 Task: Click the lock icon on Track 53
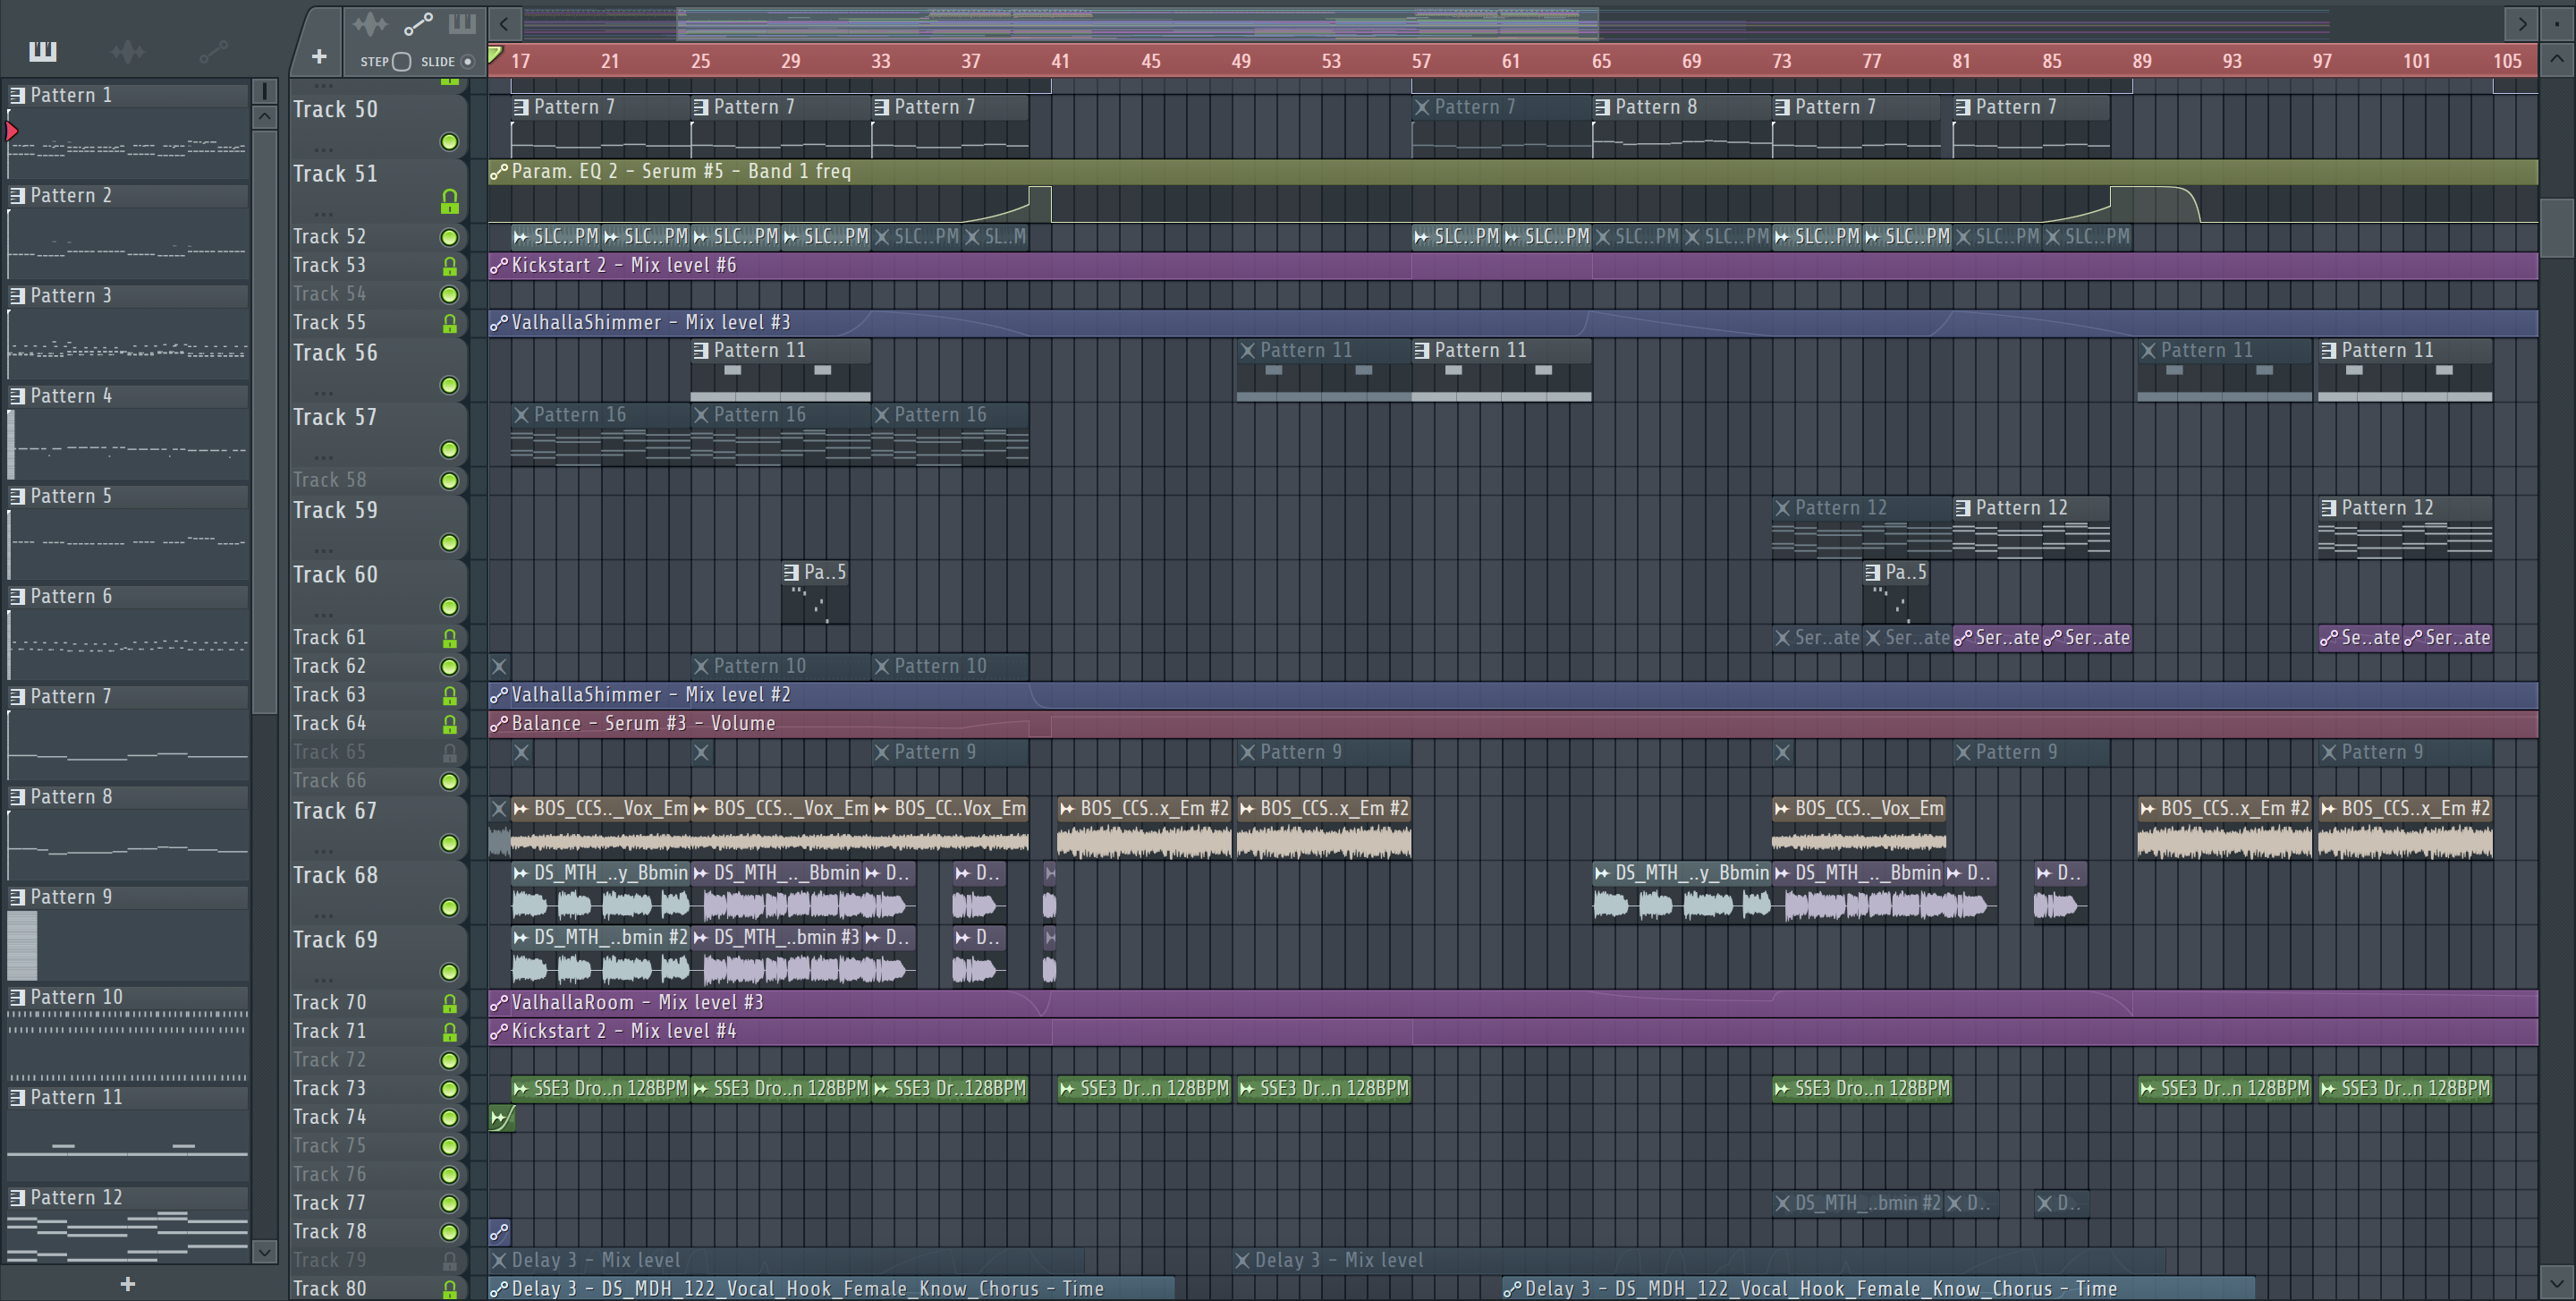[450, 266]
